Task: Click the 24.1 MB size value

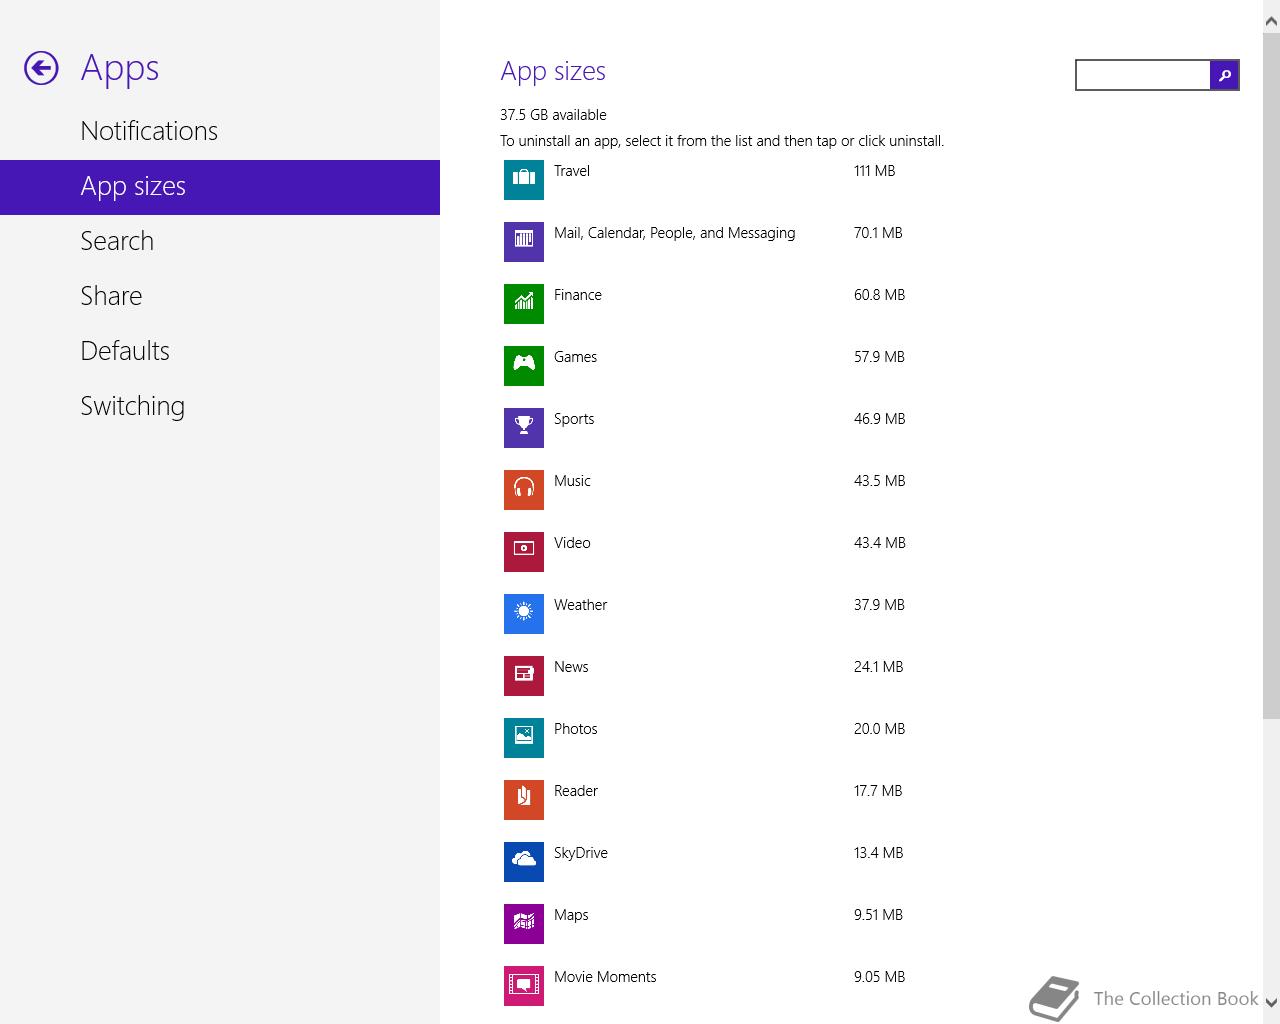Action: (879, 667)
